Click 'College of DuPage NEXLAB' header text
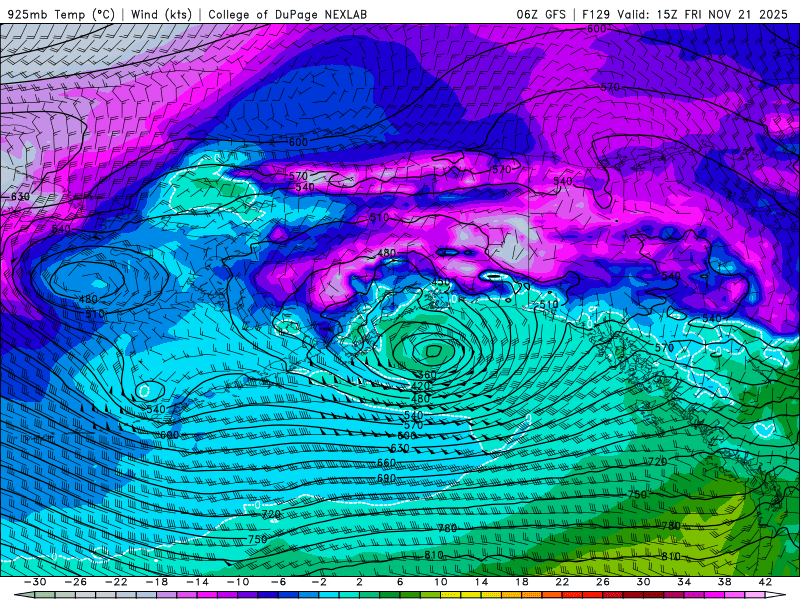This screenshot has height=600, width=800. coord(287,15)
